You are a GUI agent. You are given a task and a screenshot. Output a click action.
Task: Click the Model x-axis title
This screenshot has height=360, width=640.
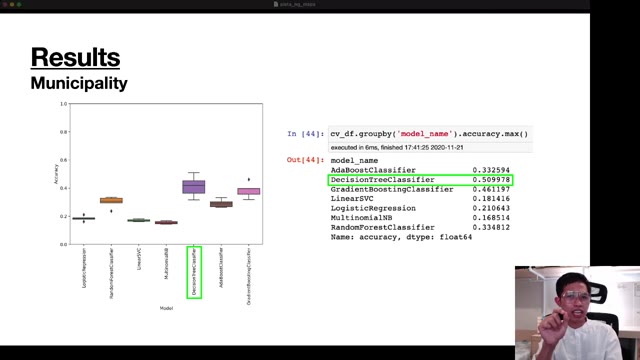pos(166,308)
